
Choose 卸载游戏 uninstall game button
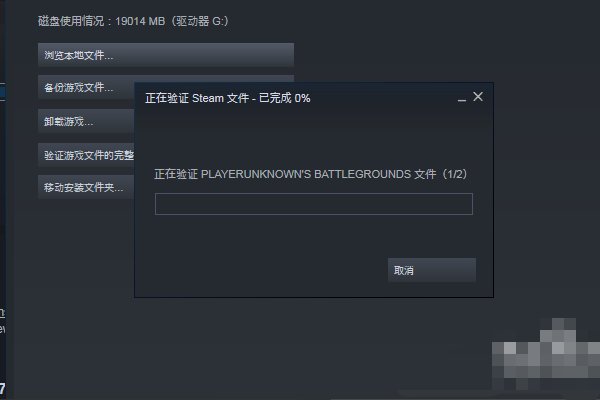86,121
